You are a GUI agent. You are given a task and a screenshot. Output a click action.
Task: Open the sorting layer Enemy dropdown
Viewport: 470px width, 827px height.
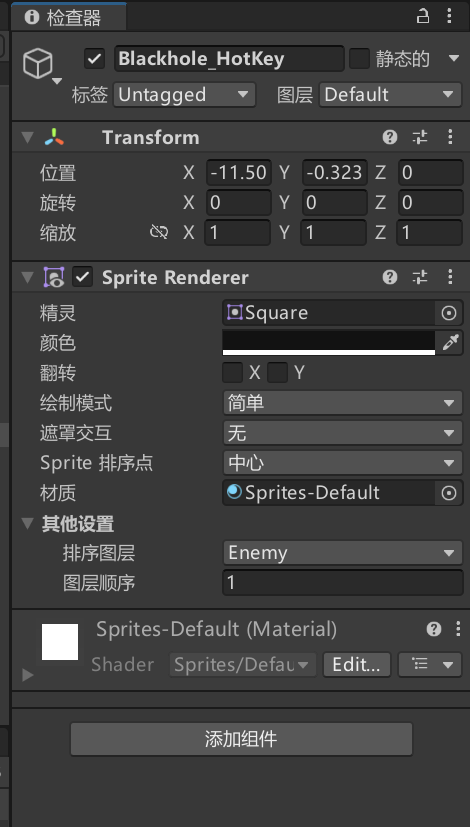point(343,553)
